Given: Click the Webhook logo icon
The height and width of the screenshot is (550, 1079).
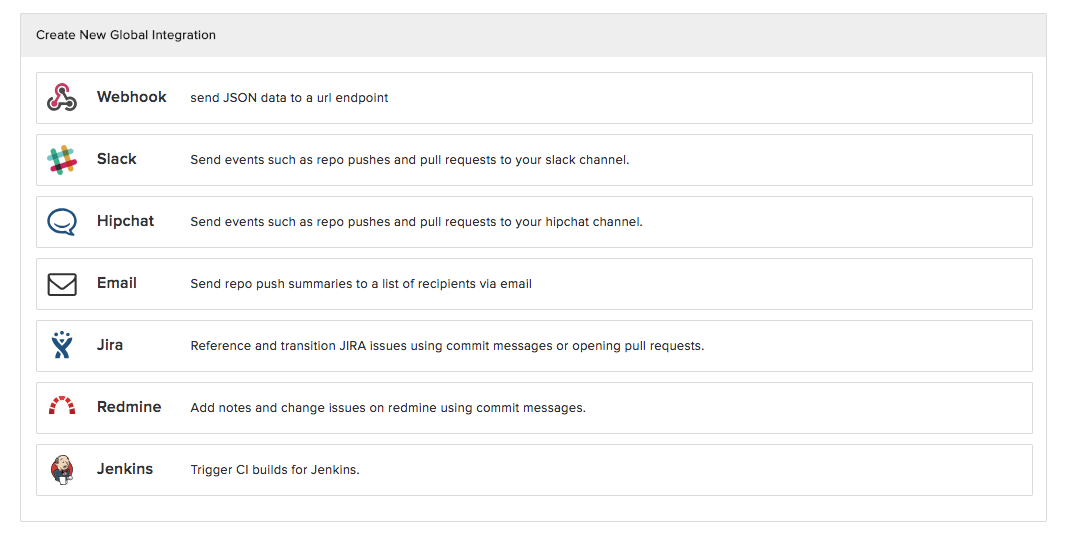Looking at the screenshot, I should [62, 98].
